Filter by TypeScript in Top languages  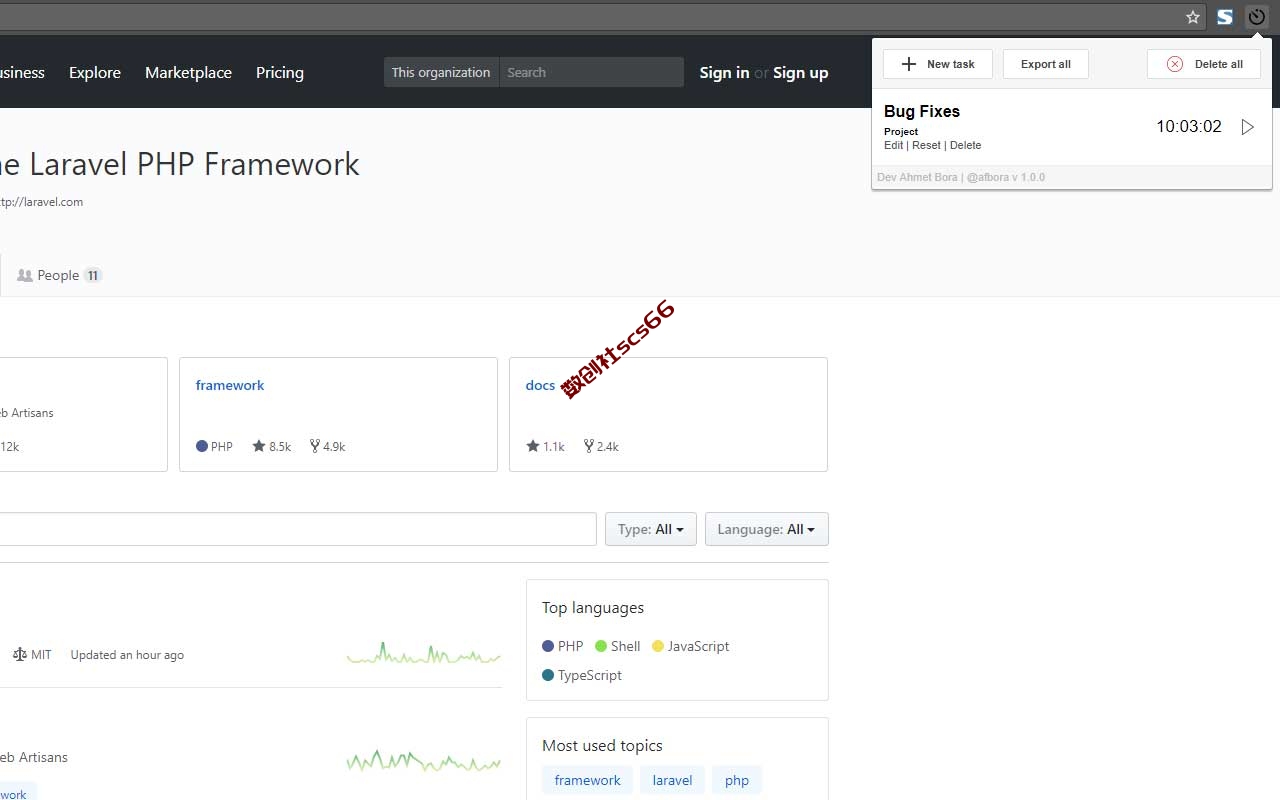[x=582, y=675]
